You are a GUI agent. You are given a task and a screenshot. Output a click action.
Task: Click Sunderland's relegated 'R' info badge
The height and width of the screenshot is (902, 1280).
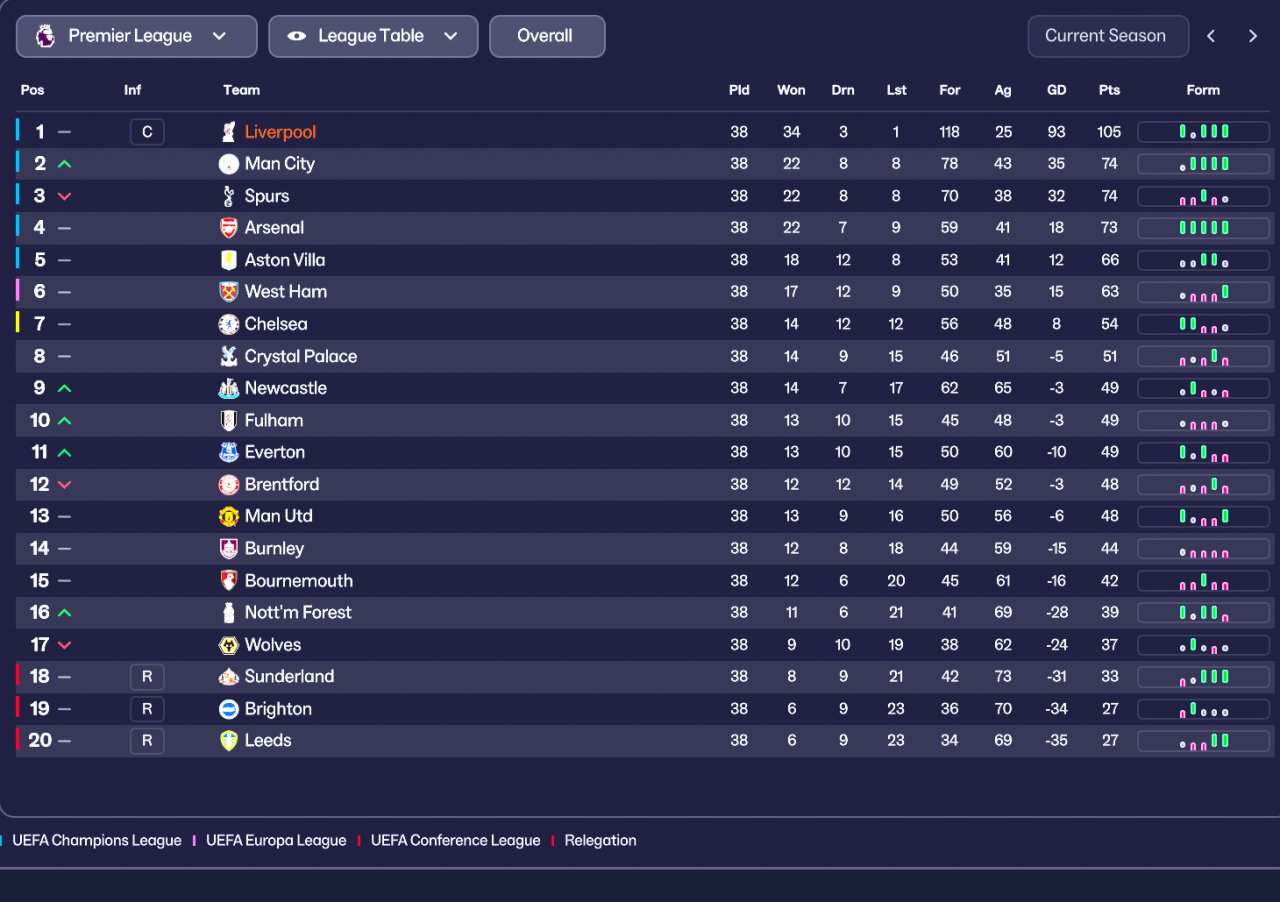147,677
